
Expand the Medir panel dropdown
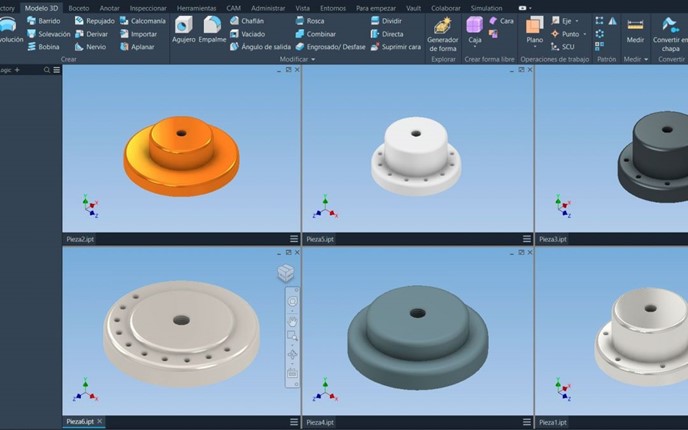[646, 59]
